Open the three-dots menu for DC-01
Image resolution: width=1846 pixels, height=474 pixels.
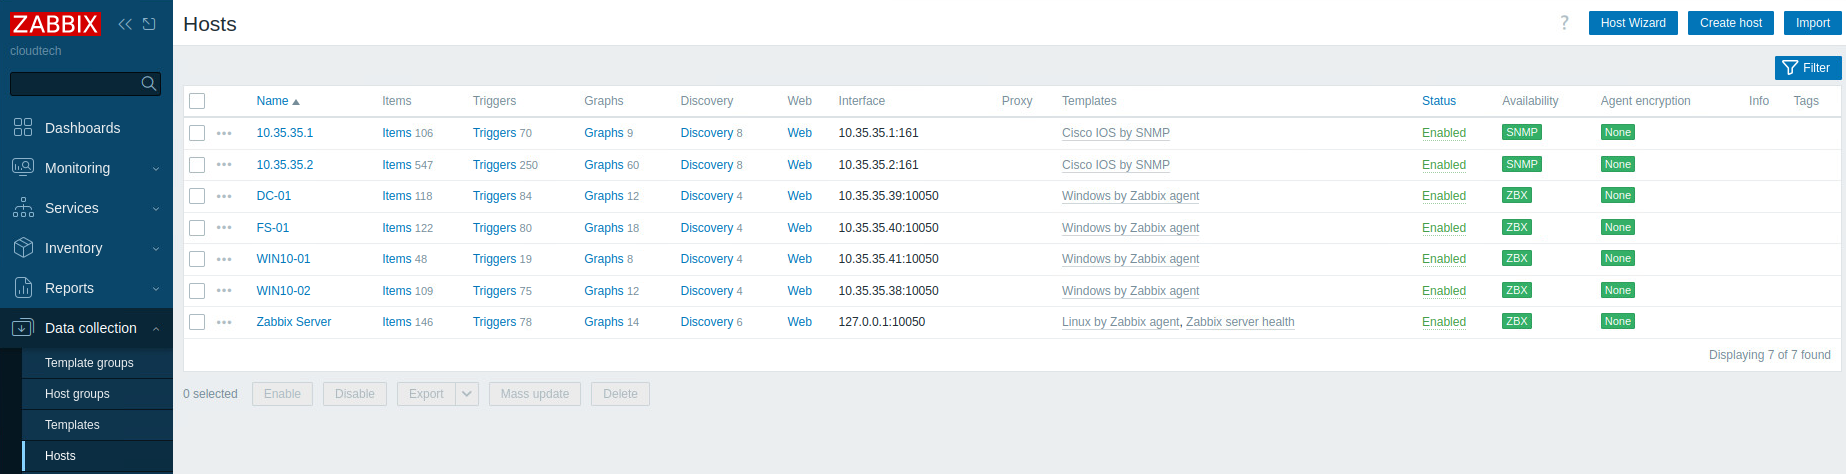click(224, 196)
